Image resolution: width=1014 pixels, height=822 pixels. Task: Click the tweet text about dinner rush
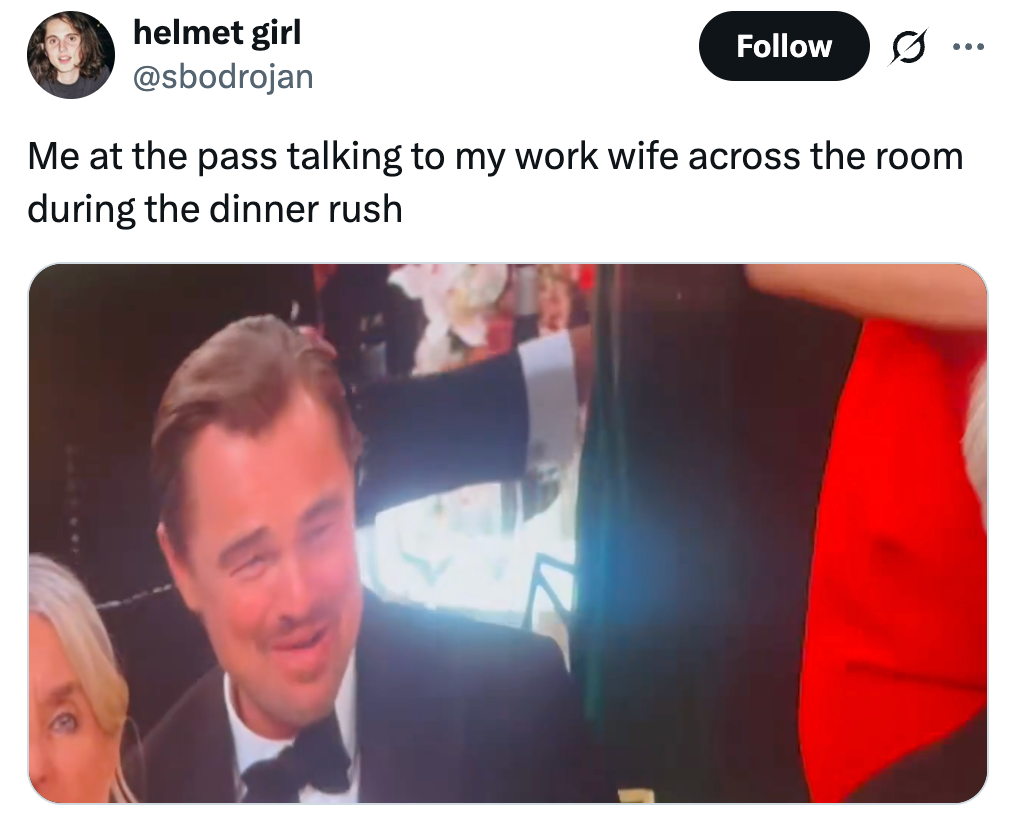coord(495,182)
